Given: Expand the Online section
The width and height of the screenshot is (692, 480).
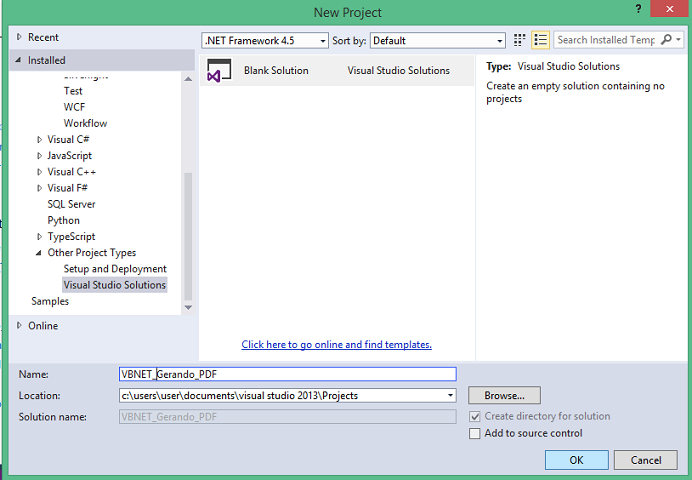Looking at the screenshot, I should (19, 326).
